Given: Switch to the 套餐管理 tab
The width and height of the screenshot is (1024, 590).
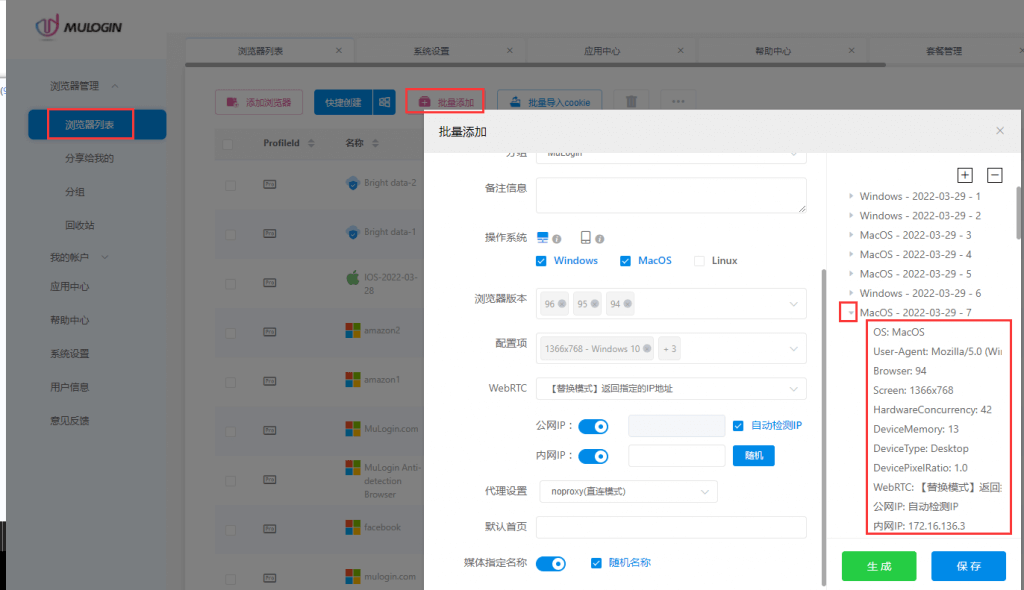Looking at the screenshot, I should point(944,51).
